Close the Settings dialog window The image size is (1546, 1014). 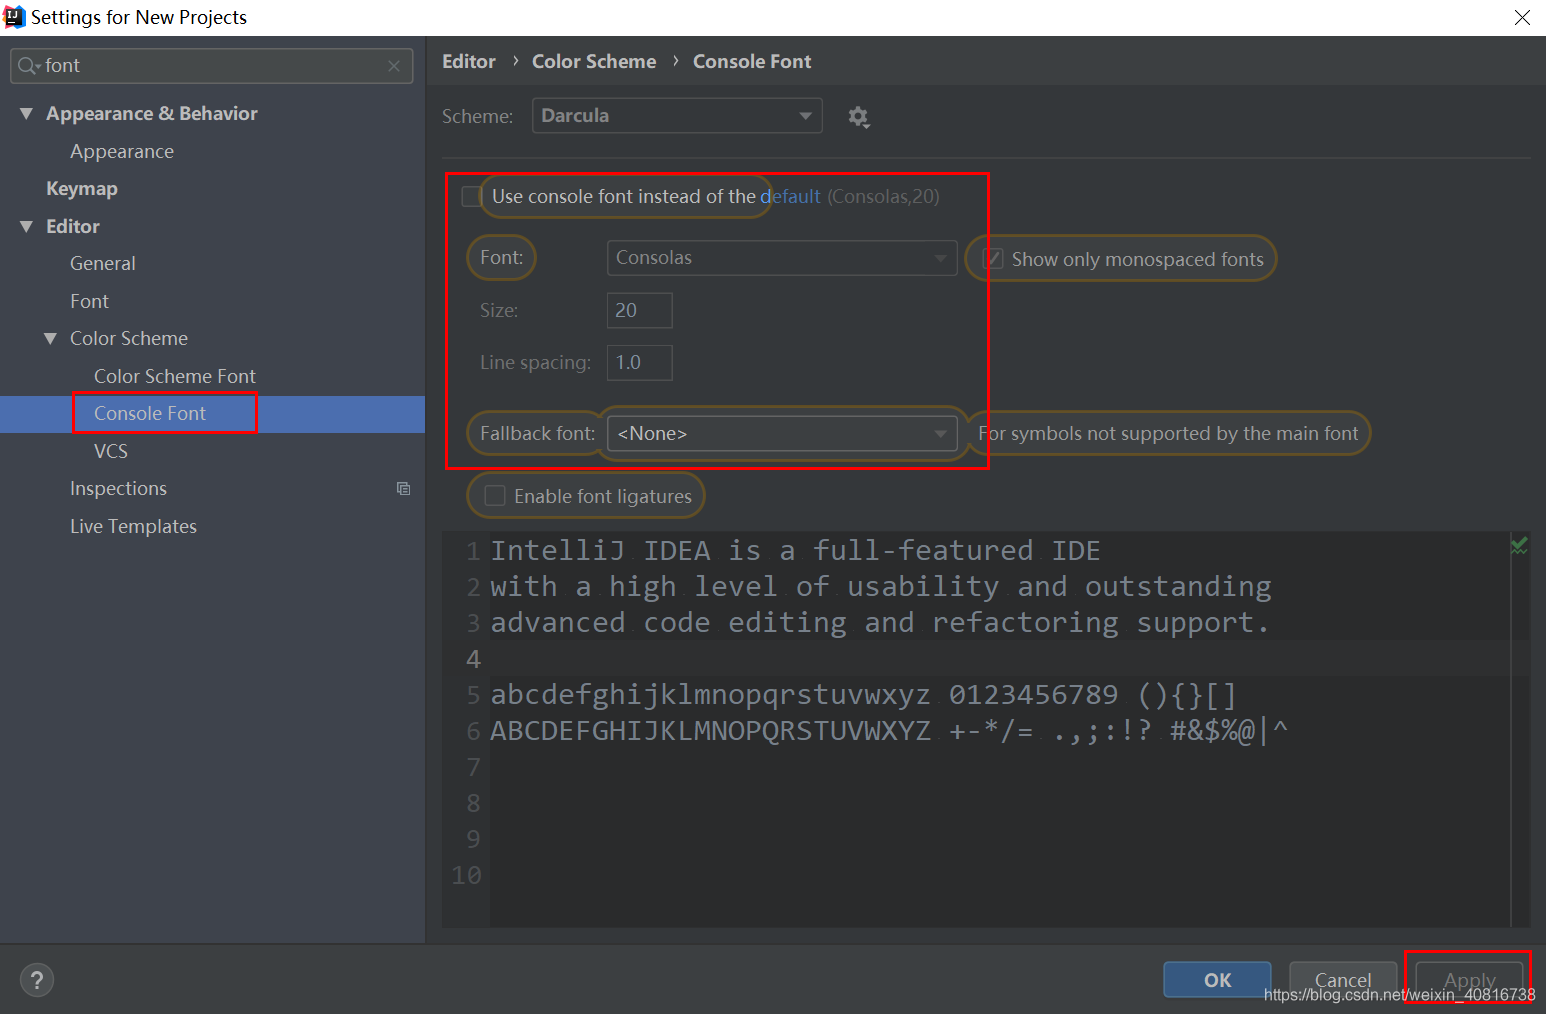point(1522,17)
